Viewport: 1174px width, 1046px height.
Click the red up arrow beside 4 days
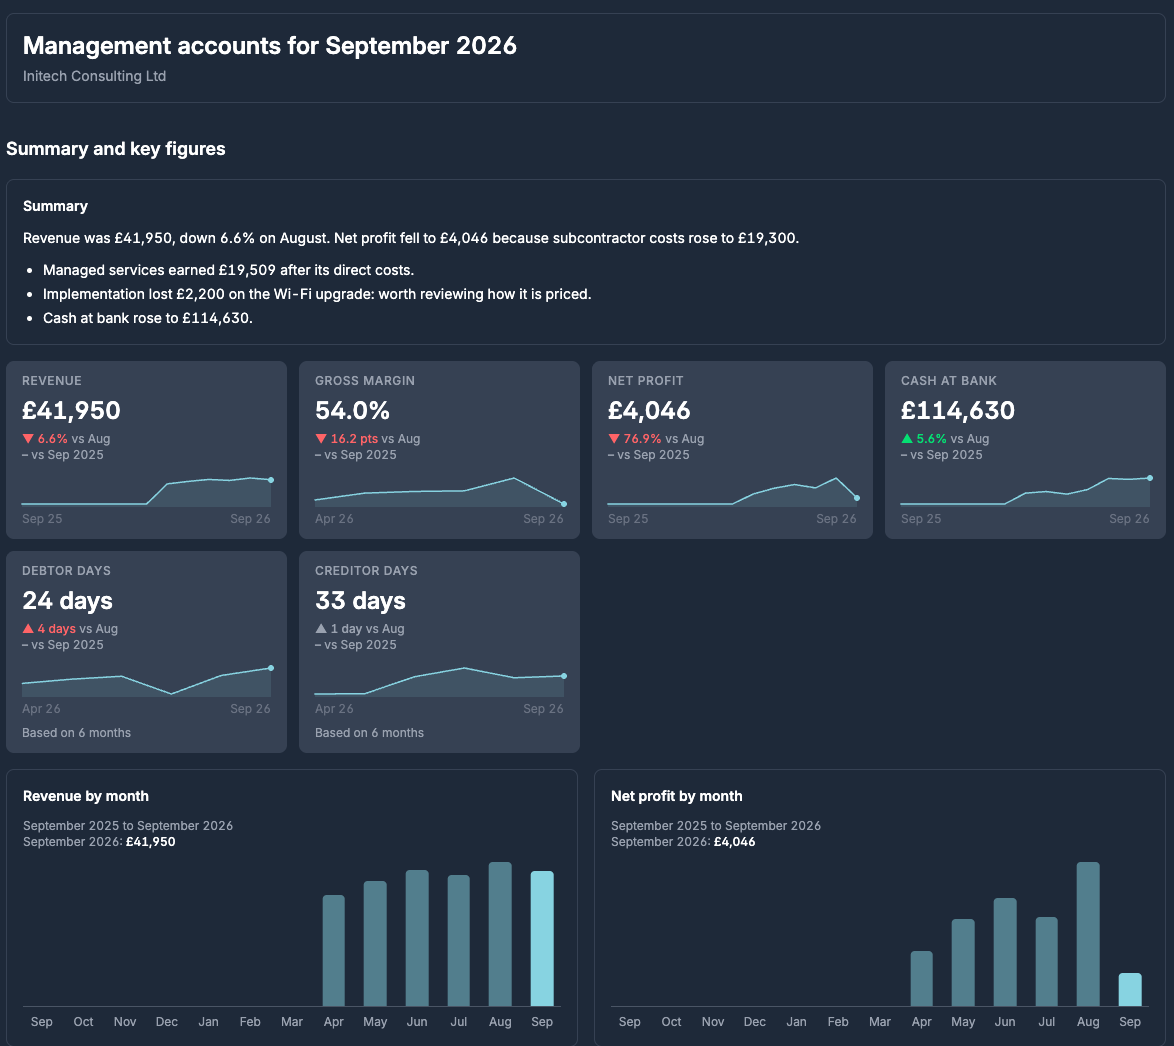(28, 628)
